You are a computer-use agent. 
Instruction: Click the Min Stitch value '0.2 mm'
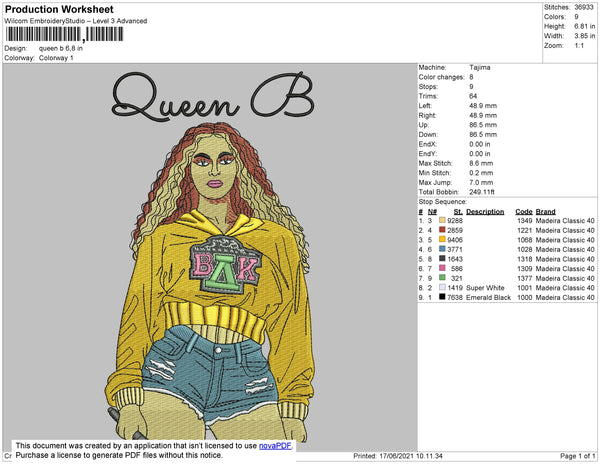[x=481, y=173]
